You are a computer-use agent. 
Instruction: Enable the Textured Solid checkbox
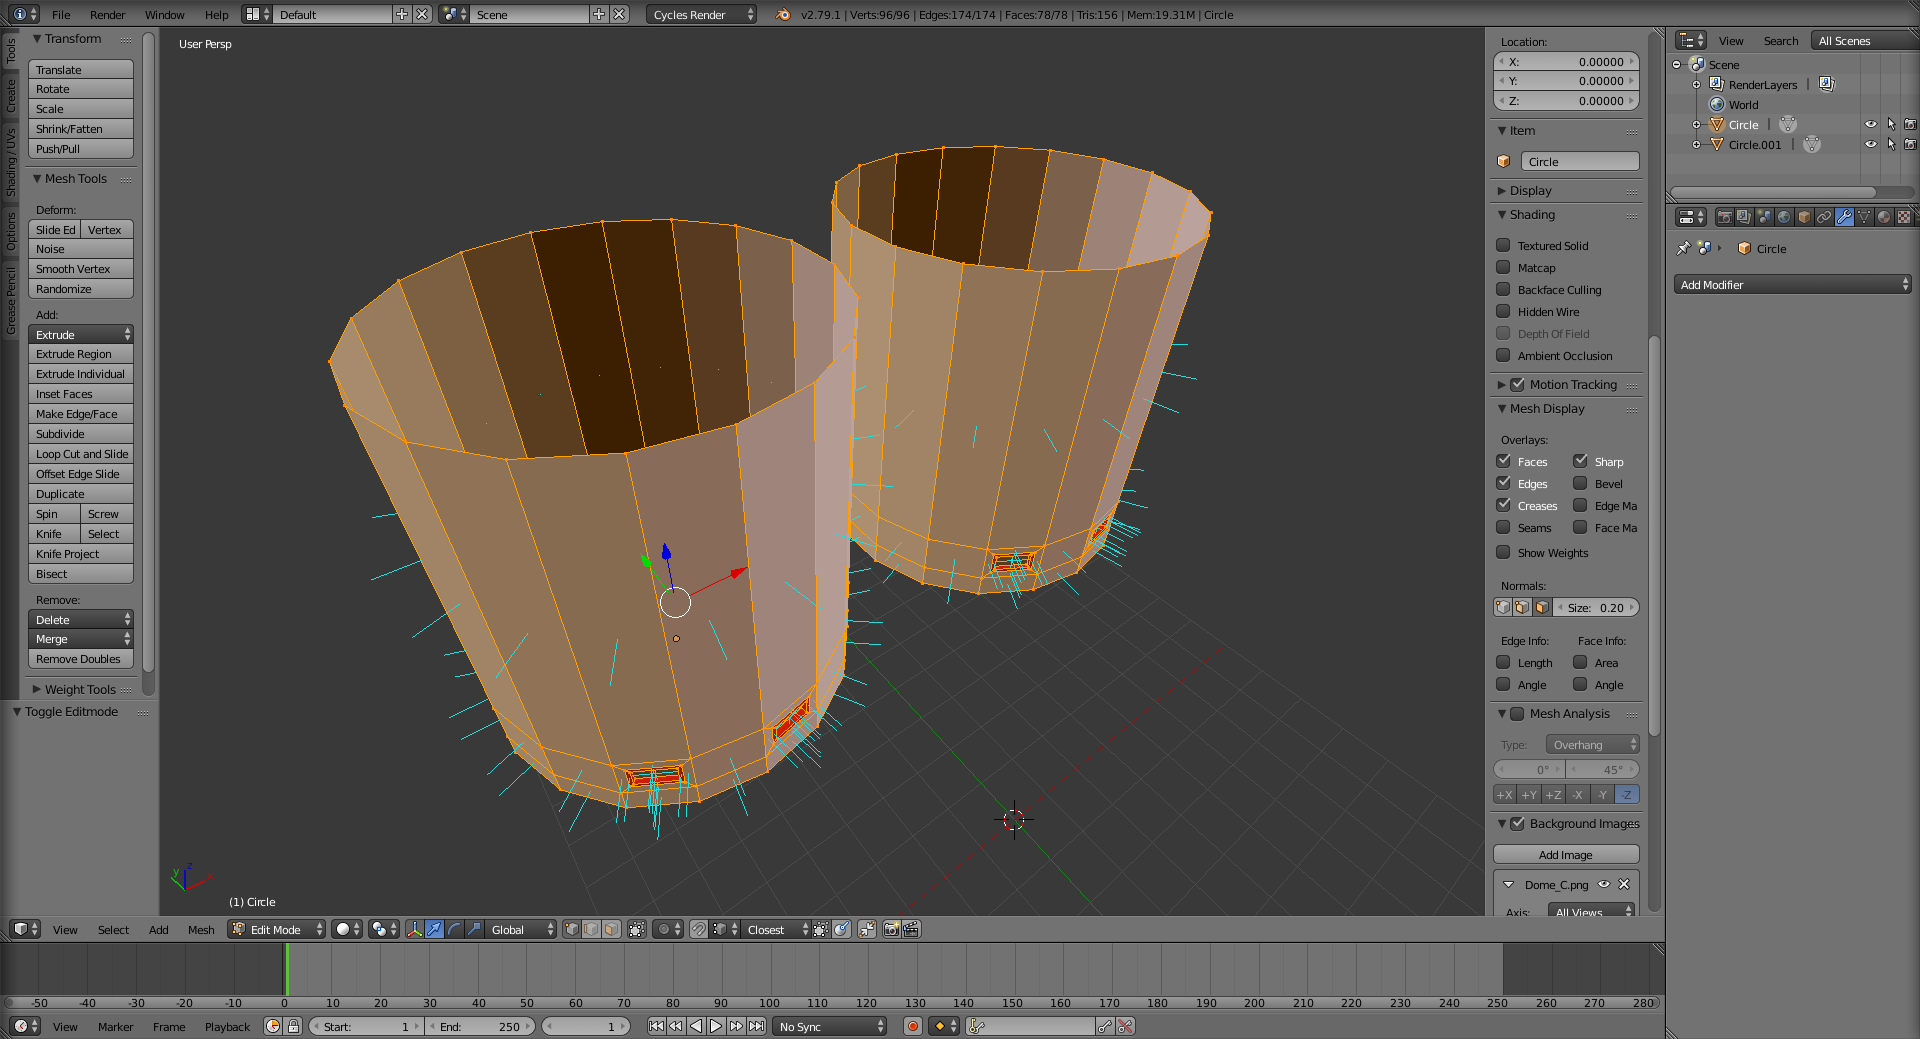[1503, 245]
